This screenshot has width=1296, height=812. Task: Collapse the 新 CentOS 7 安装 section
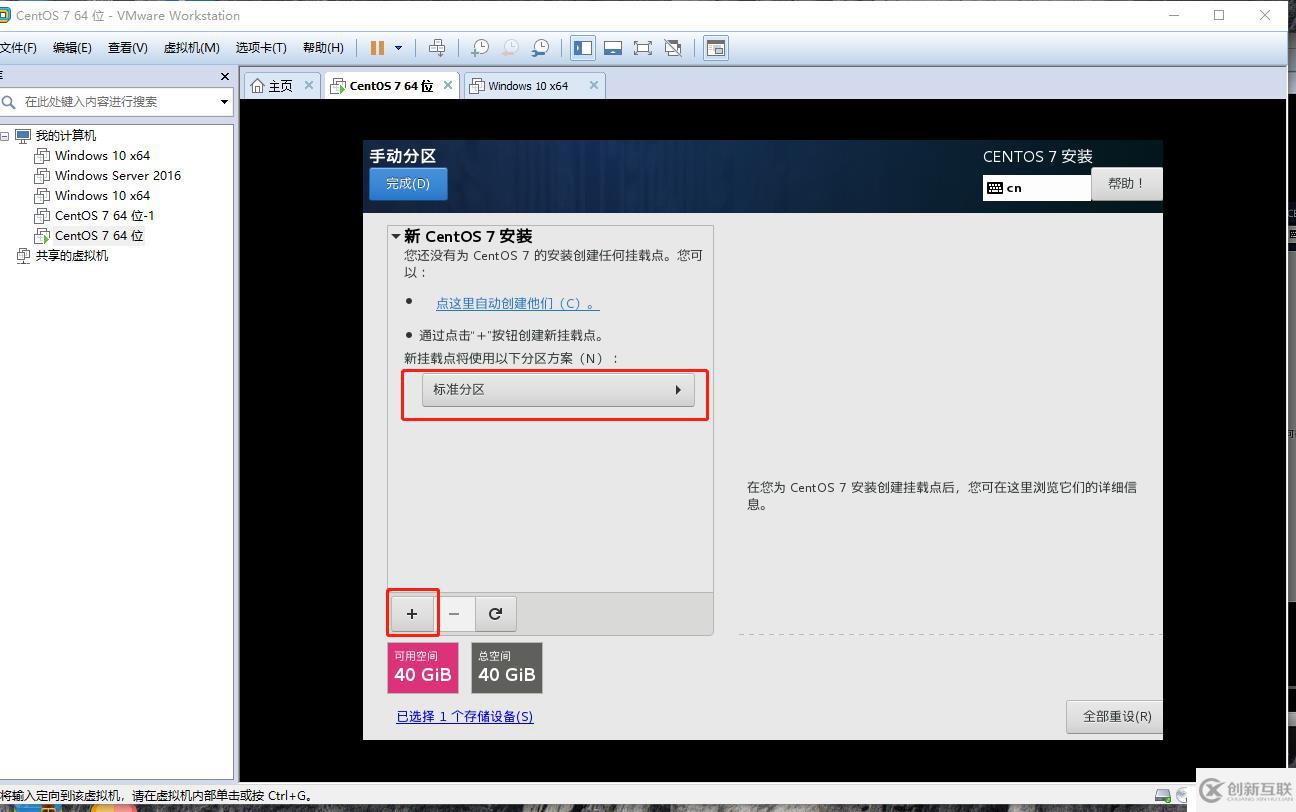pos(396,237)
